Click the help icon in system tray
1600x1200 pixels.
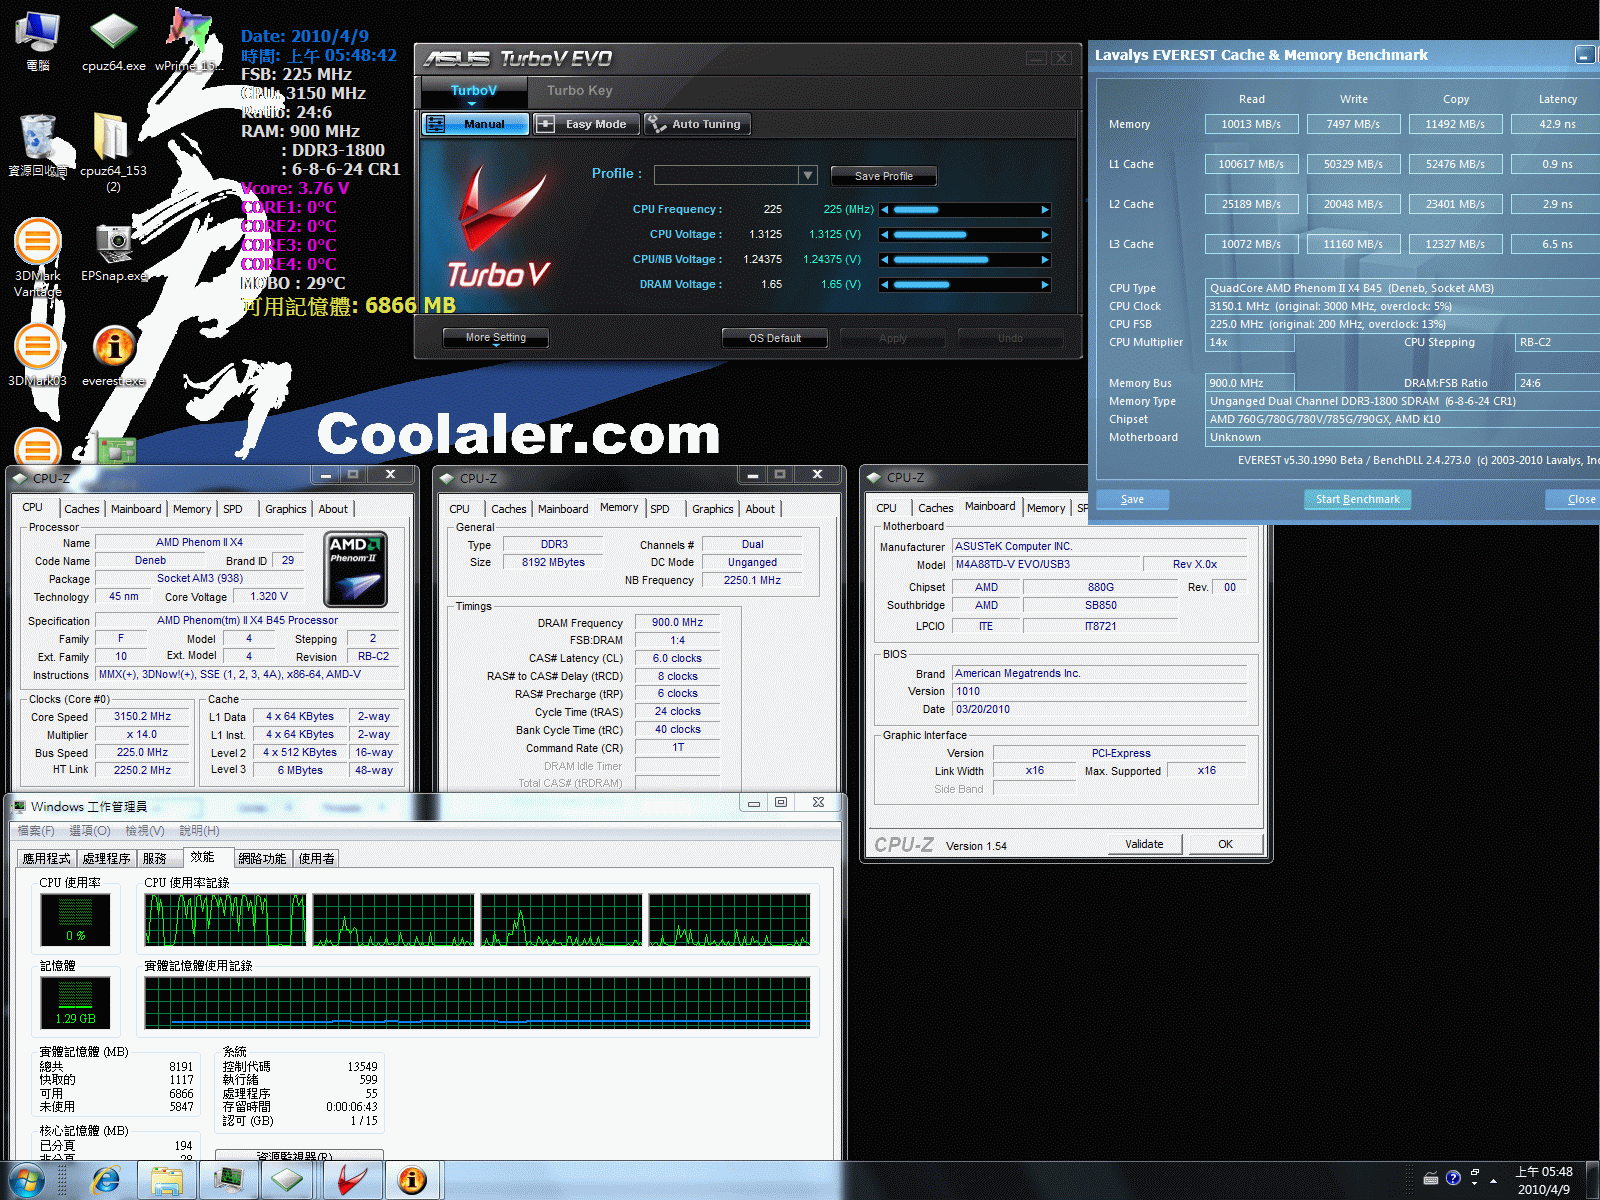click(1453, 1178)
